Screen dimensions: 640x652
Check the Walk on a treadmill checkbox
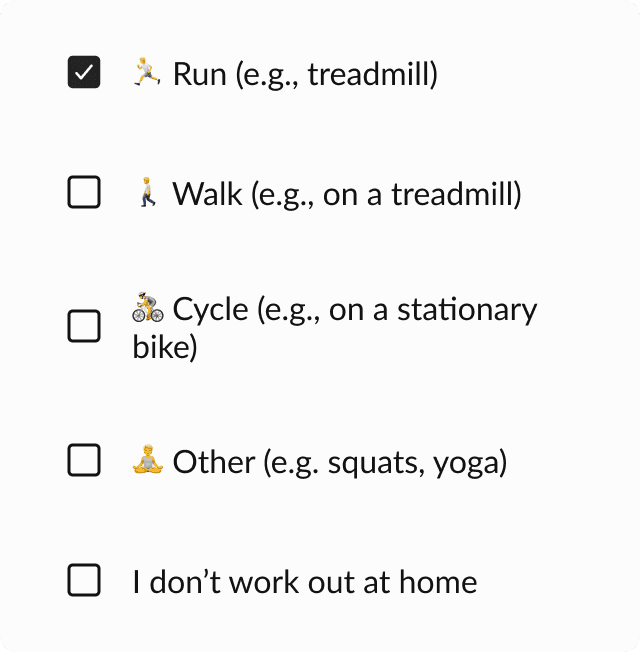84,192
